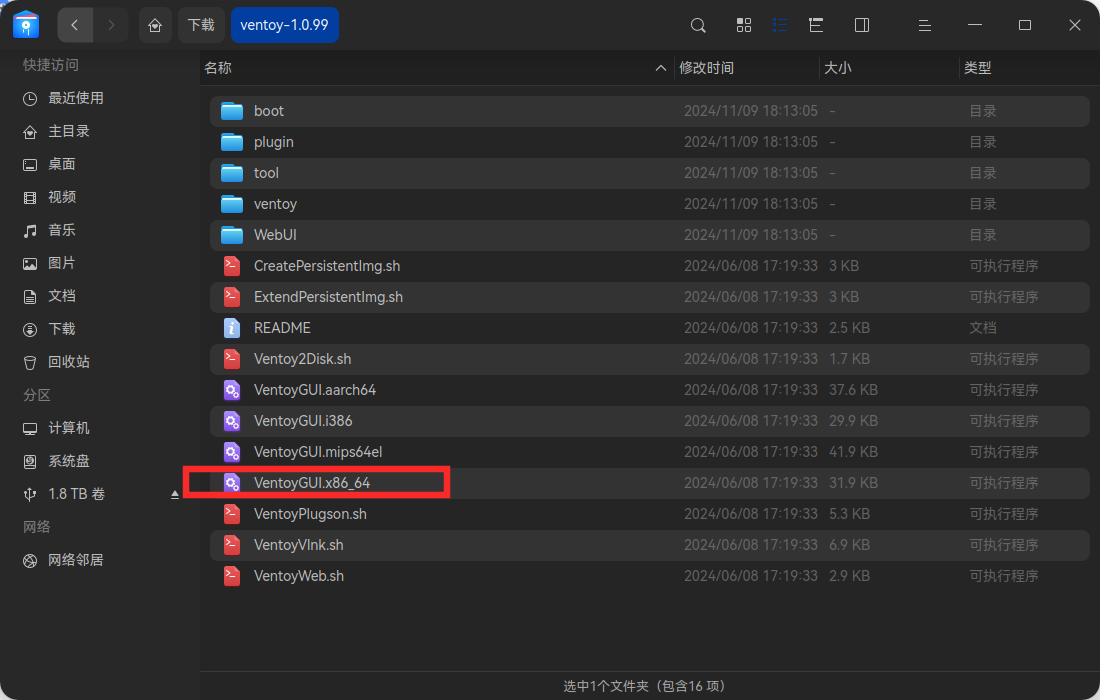Select the VentoyWeb.sh script icon
Screen dimensions: 1100x700
(232, 576)
